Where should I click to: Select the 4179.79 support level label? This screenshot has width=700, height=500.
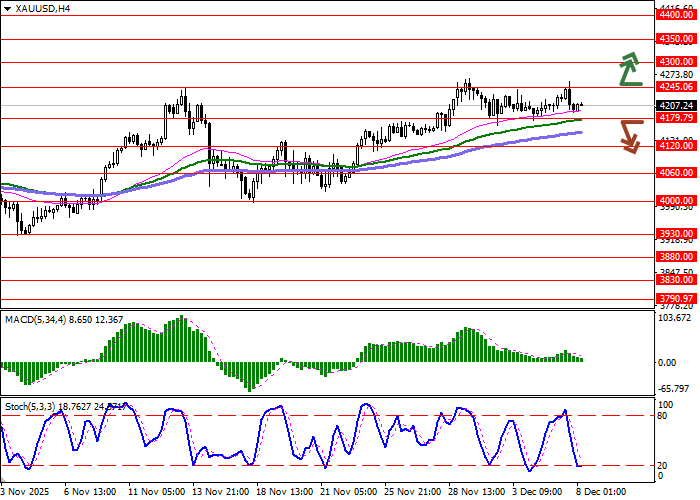676,118
